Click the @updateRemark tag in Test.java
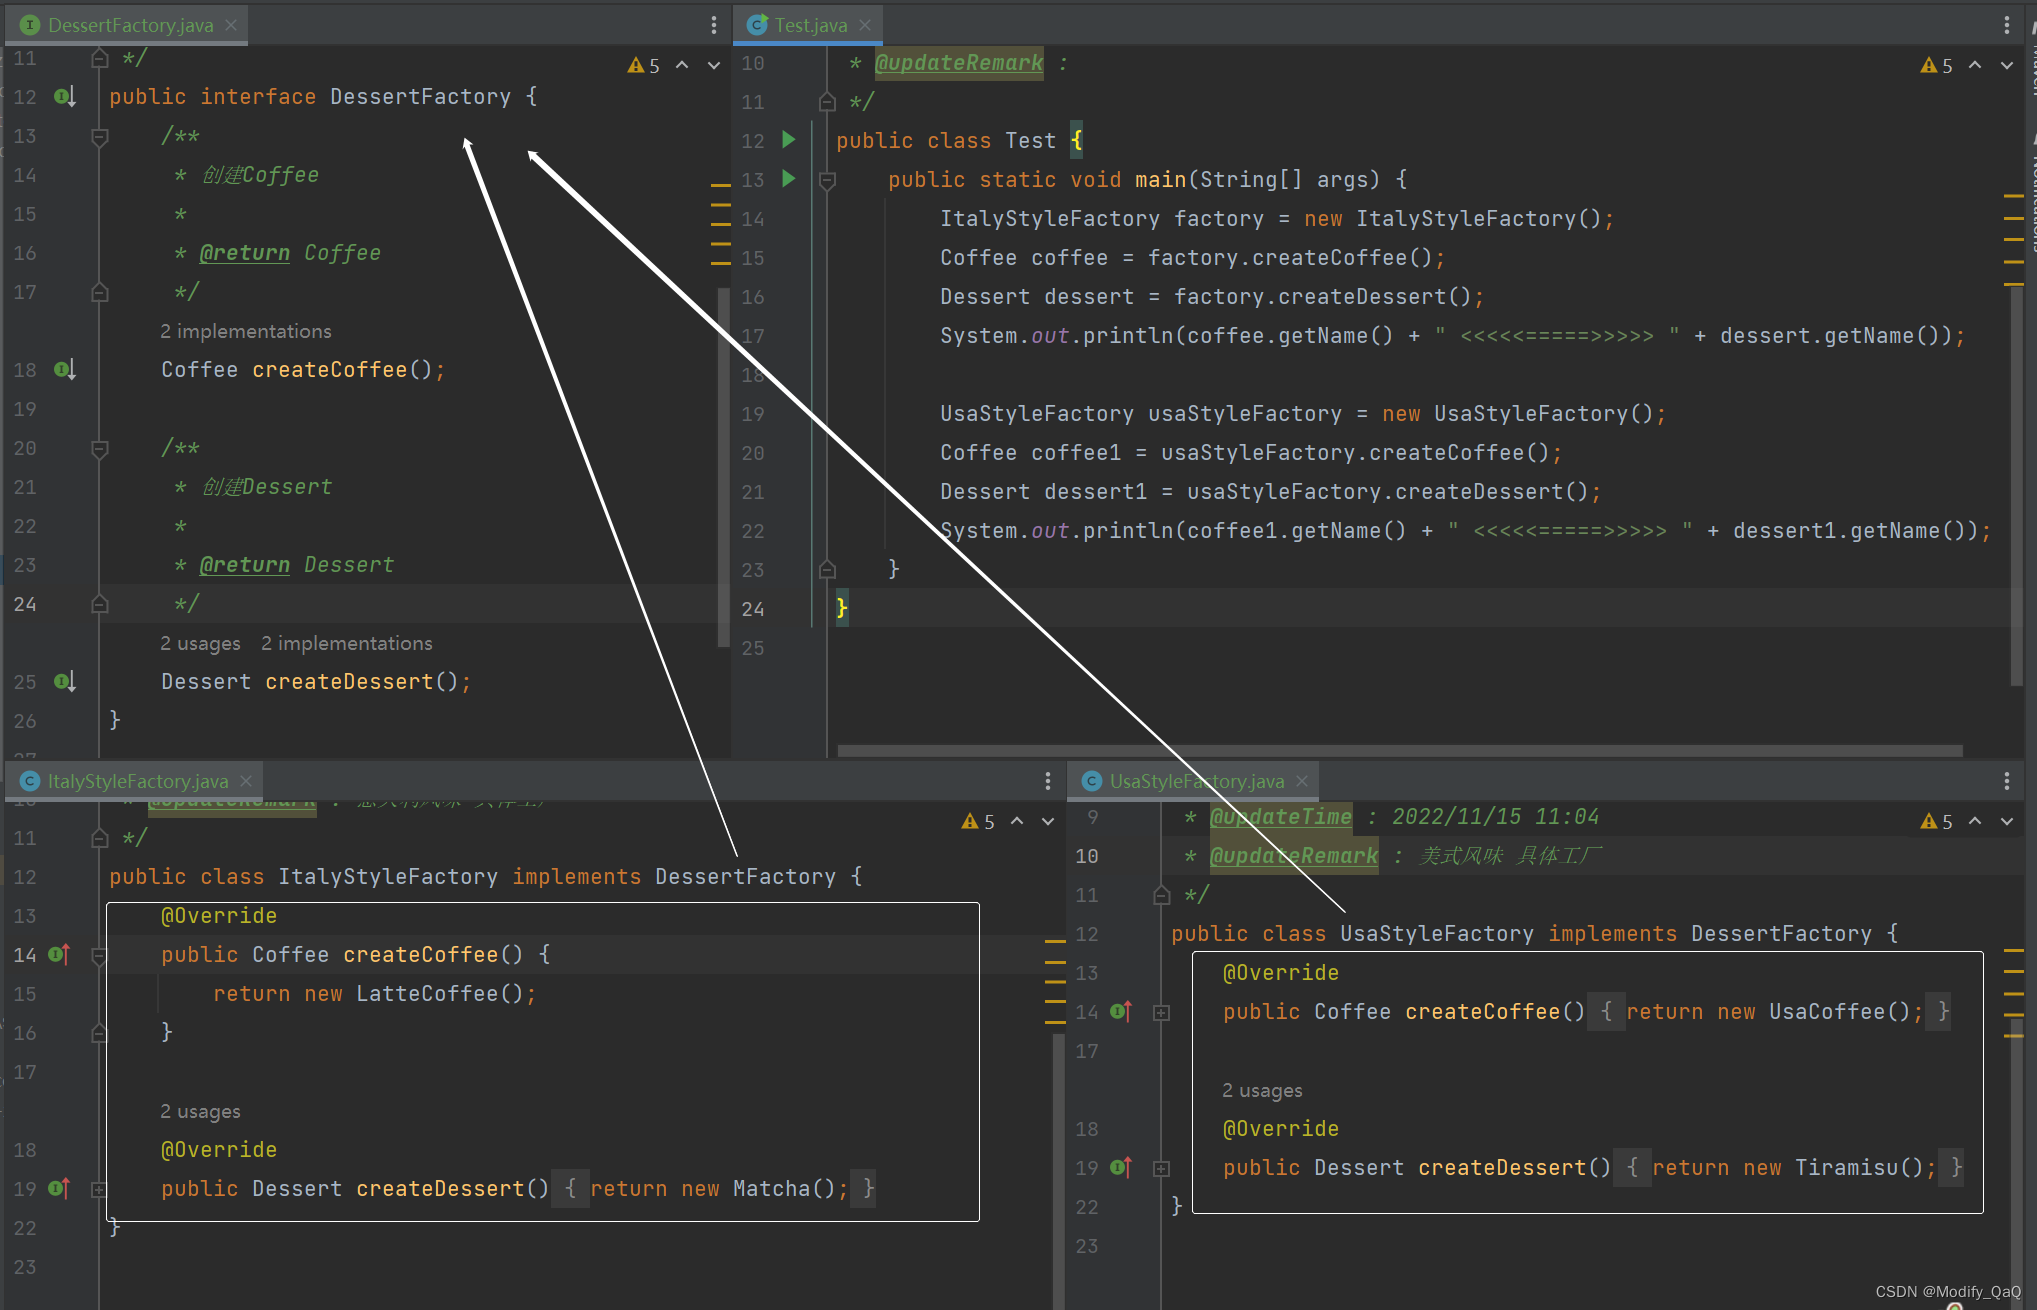 [x=959, y=63]
